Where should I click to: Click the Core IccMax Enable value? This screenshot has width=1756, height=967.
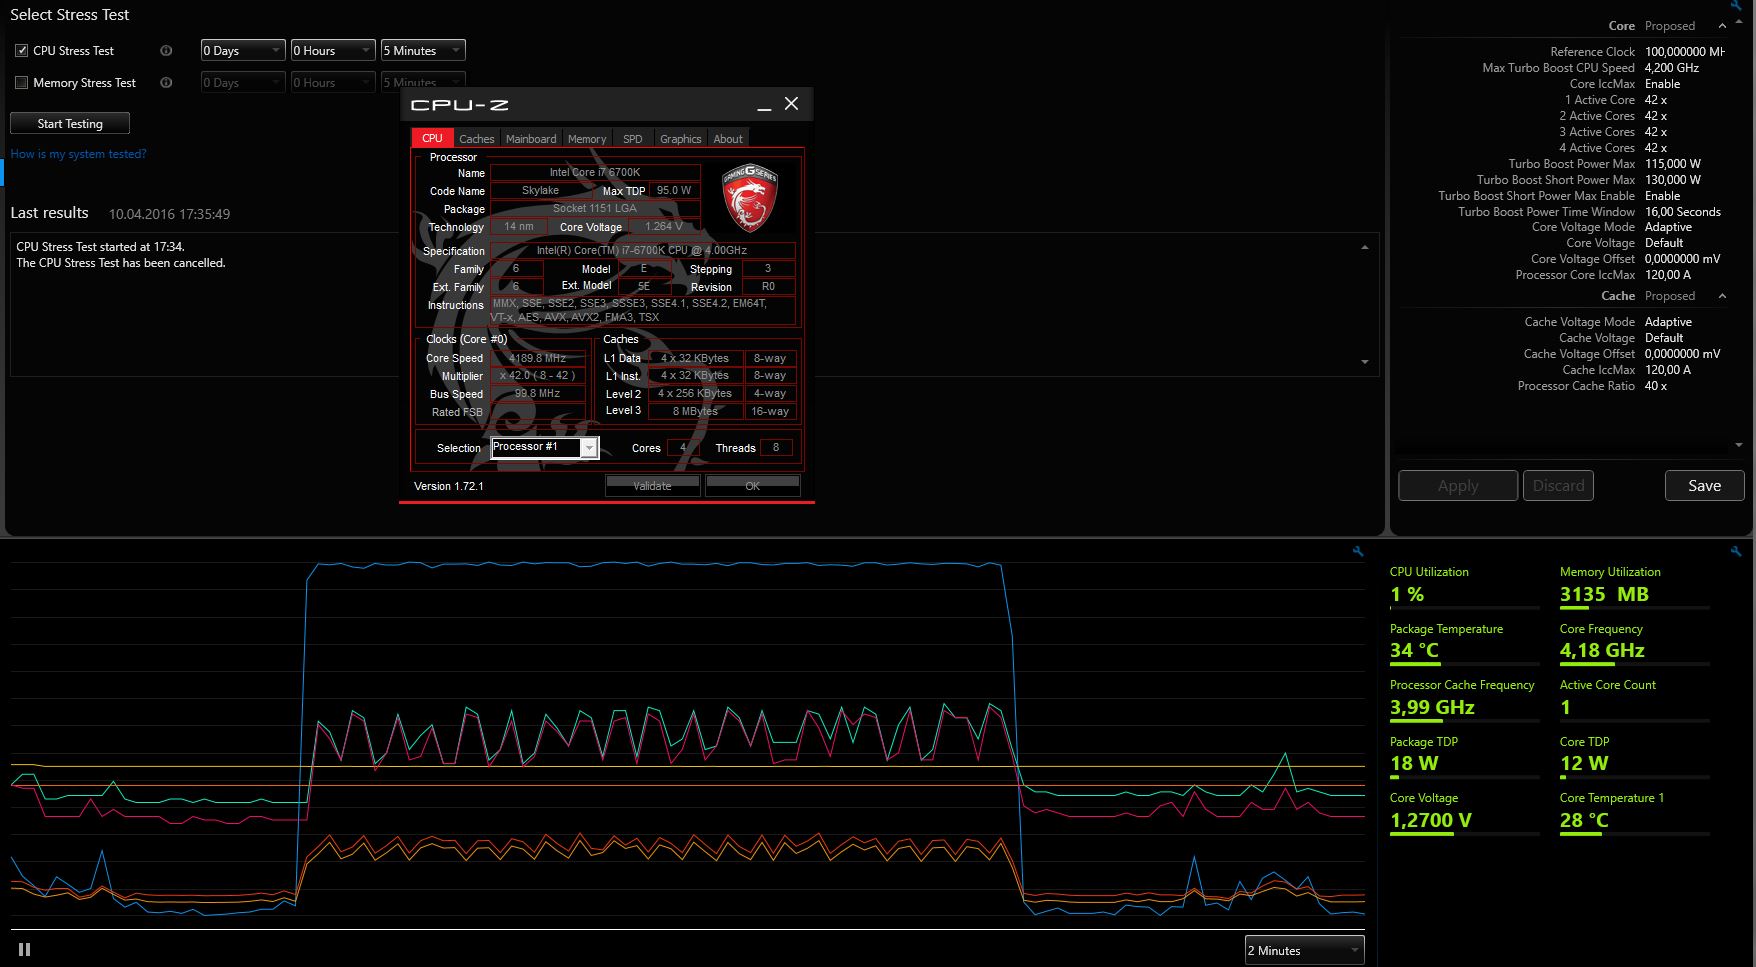1662,84
